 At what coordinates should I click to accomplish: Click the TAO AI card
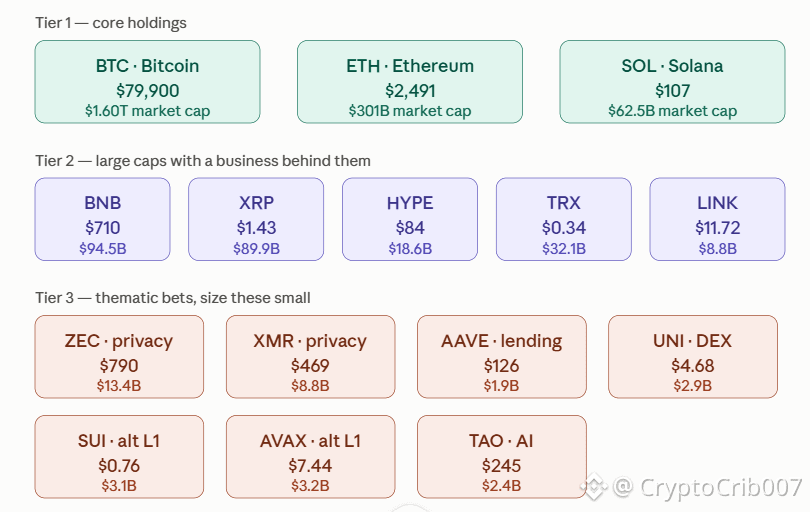(x=502, y=457)
